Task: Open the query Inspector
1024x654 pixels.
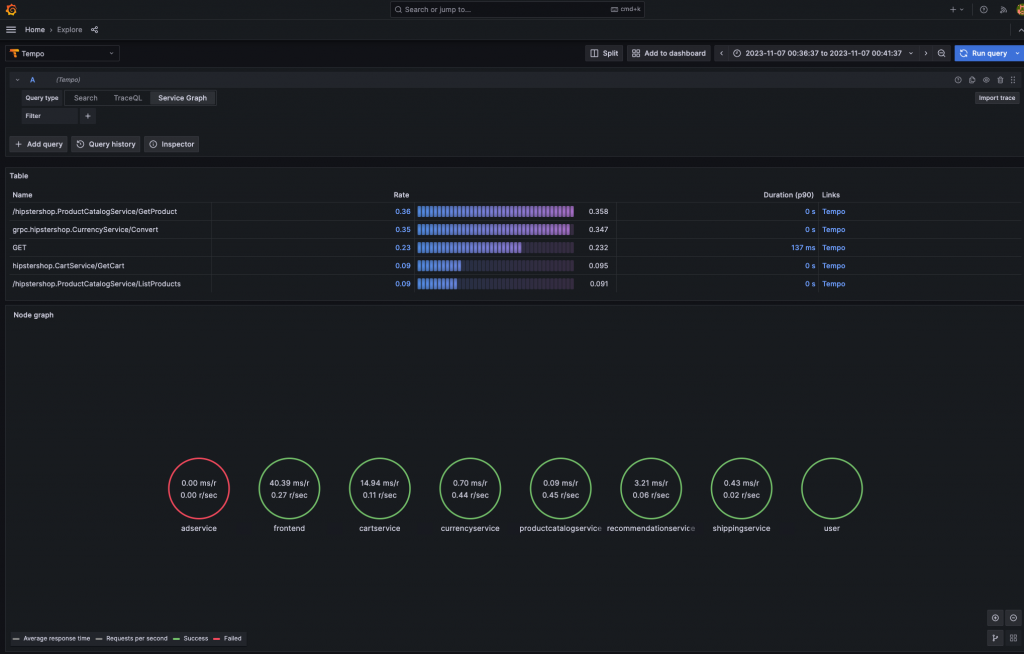Action: pos(172,144)
